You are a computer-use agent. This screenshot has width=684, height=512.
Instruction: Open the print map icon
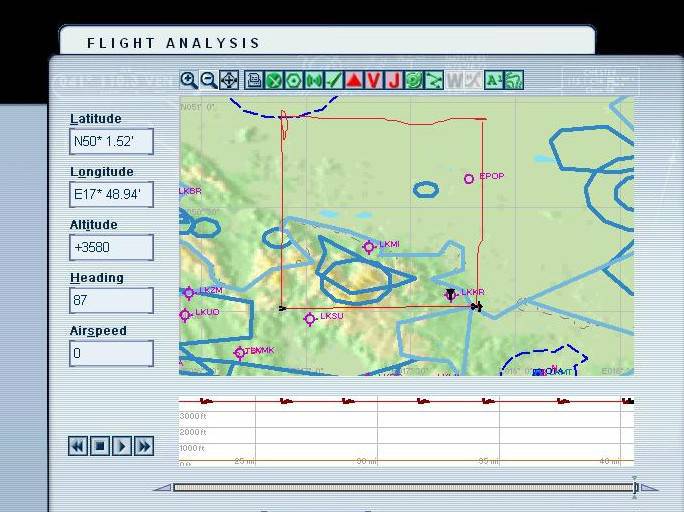(253, 80)
